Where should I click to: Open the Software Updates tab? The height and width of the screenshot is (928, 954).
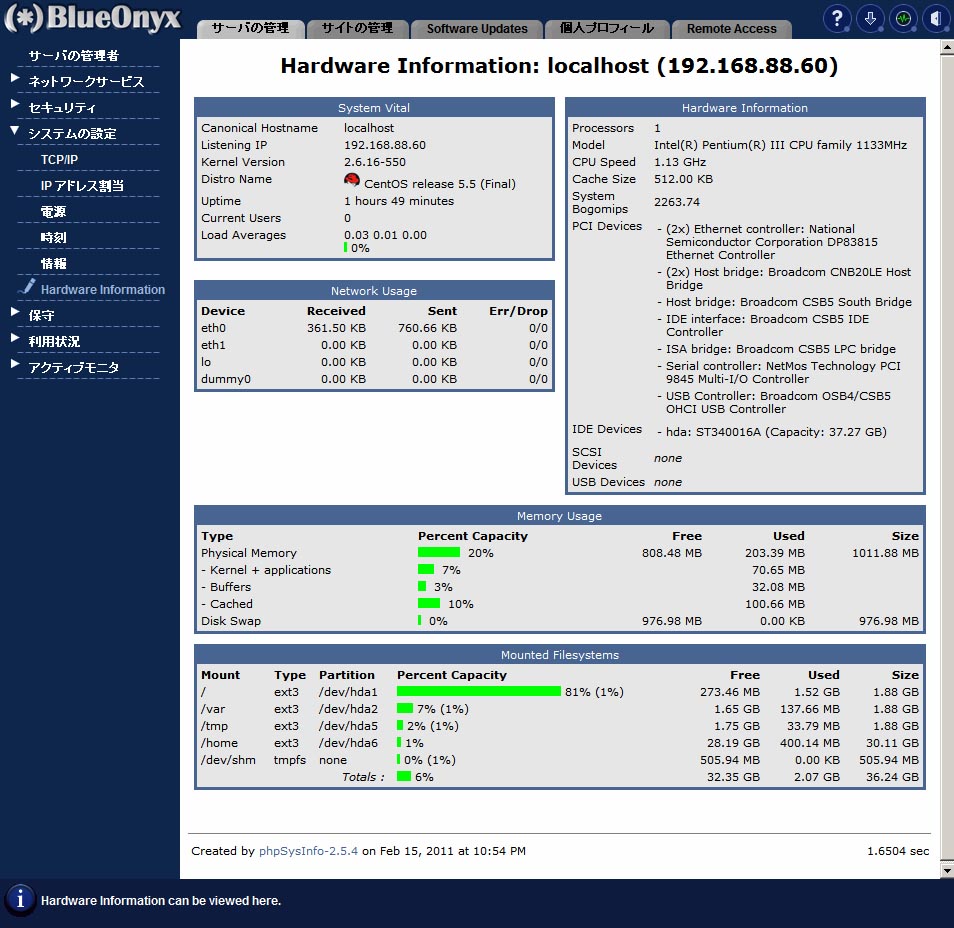pos(477,29)
